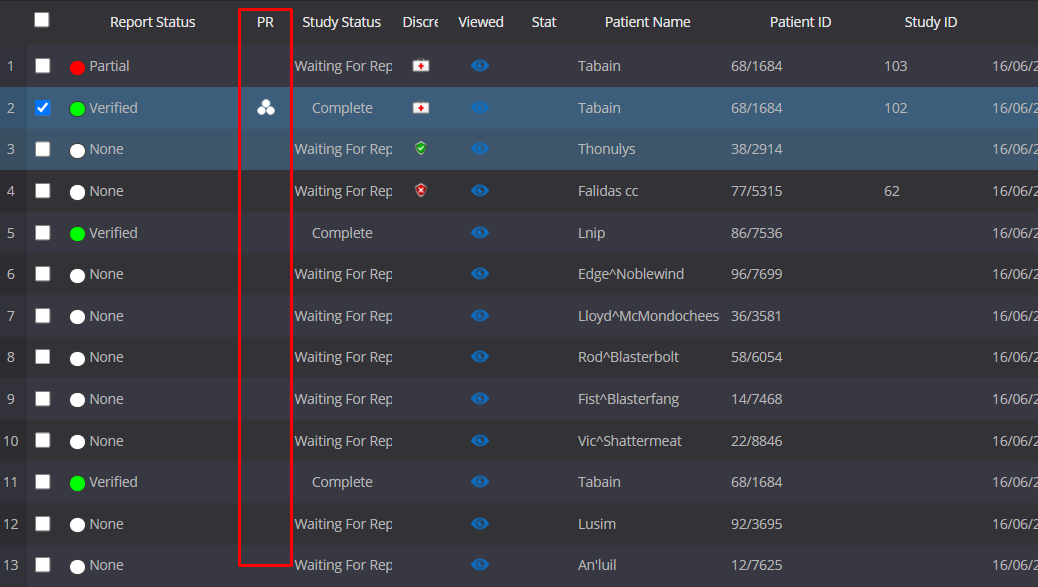Screen dimensions: 1038x587
Task: Click the peer review icon in row 2
Action: pos(265,108)
